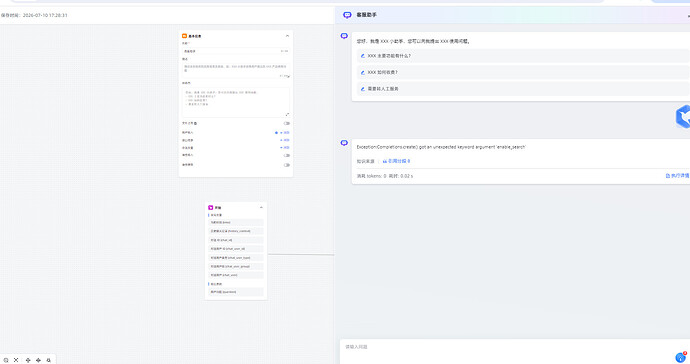690x364 pixels.
Task: Select the {question} output parameter row
Action: (236, 292)
